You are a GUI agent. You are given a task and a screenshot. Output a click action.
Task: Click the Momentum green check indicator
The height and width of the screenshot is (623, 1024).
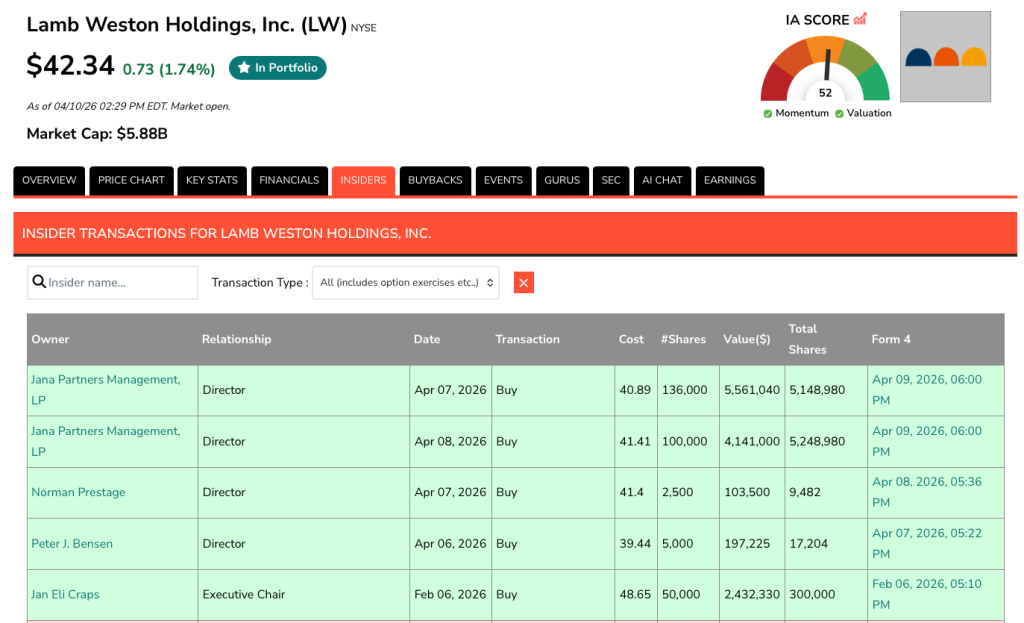767,114
